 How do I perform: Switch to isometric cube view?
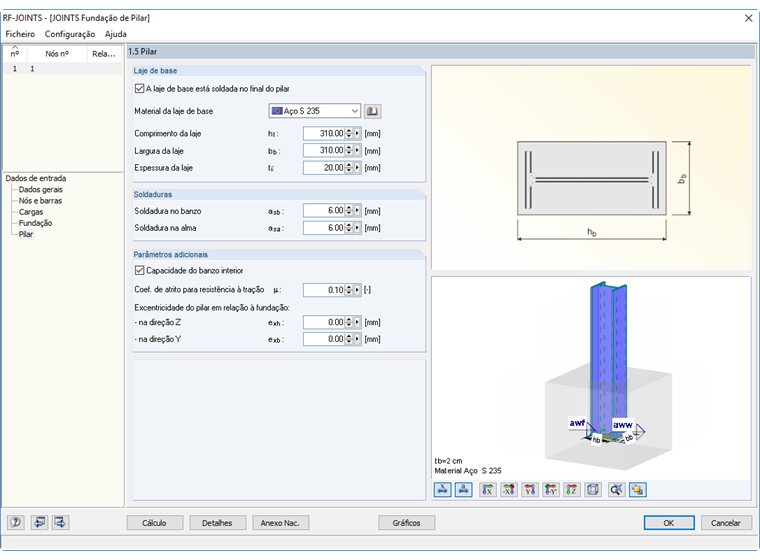click(x=593, y=490)
